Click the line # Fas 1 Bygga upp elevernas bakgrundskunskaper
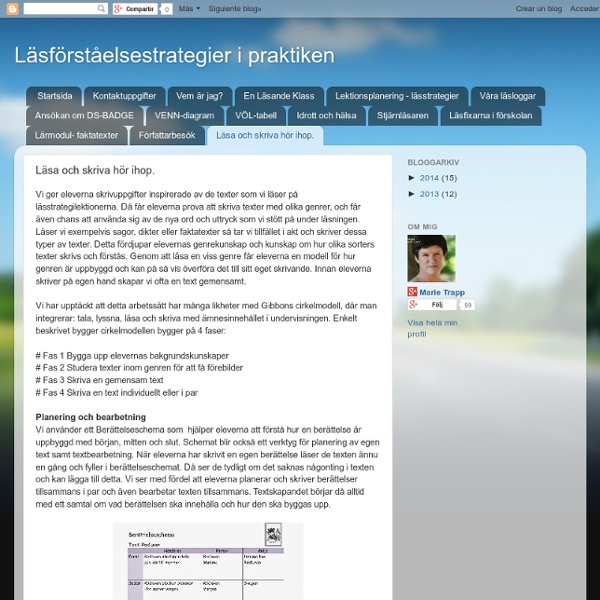The height and width of the screenshot is (600, 600). click(x=132, y=356)
